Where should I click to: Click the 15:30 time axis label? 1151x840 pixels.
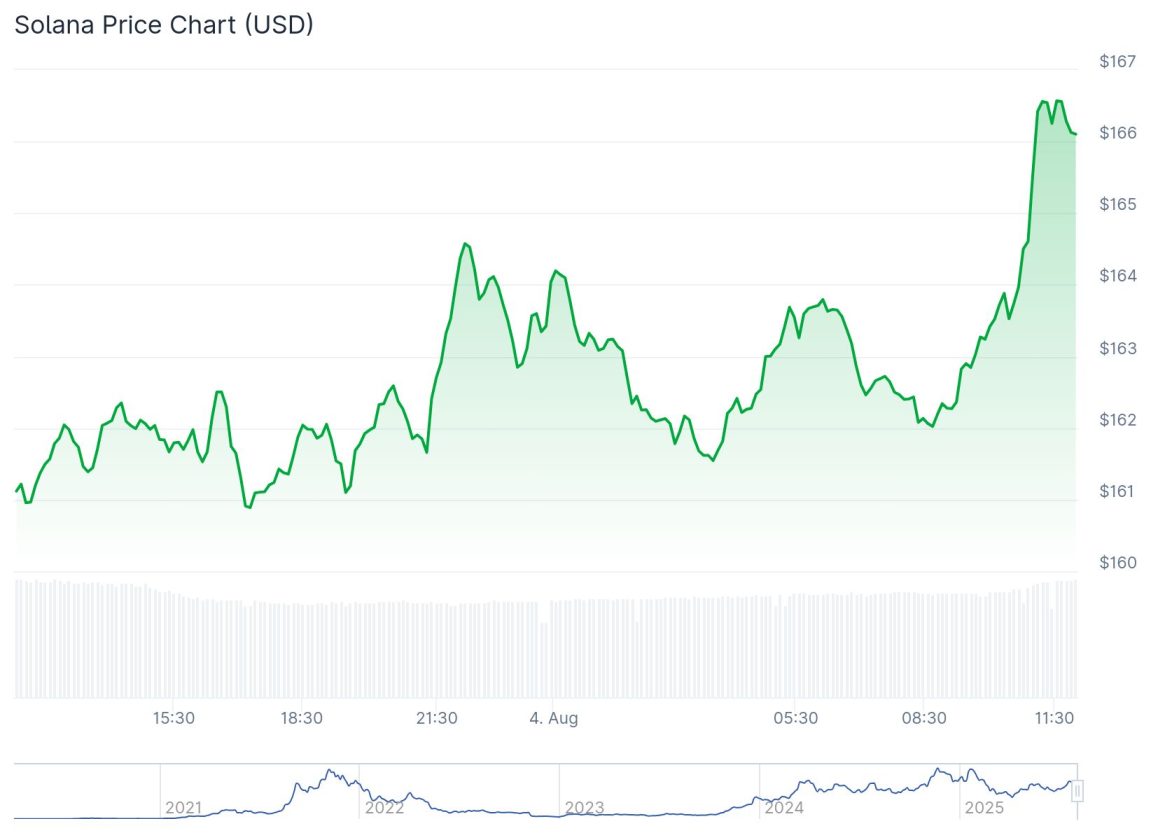click(x=173, y=717)
